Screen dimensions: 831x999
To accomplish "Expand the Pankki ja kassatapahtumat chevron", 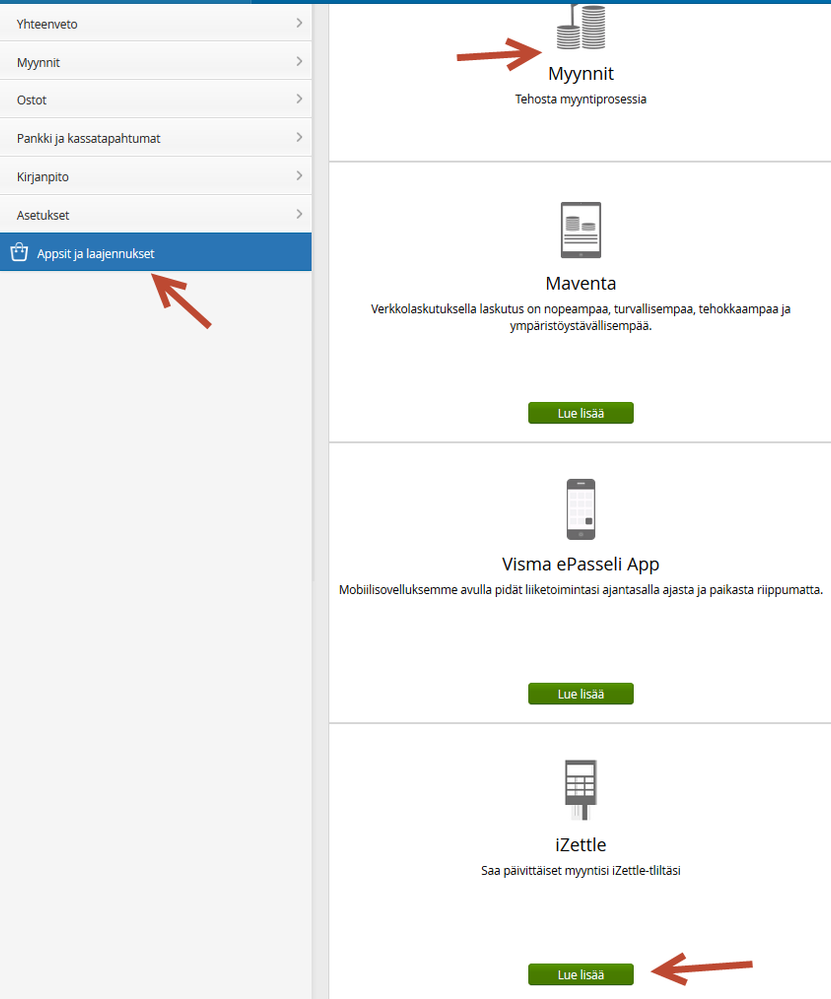I will point(299,137).
